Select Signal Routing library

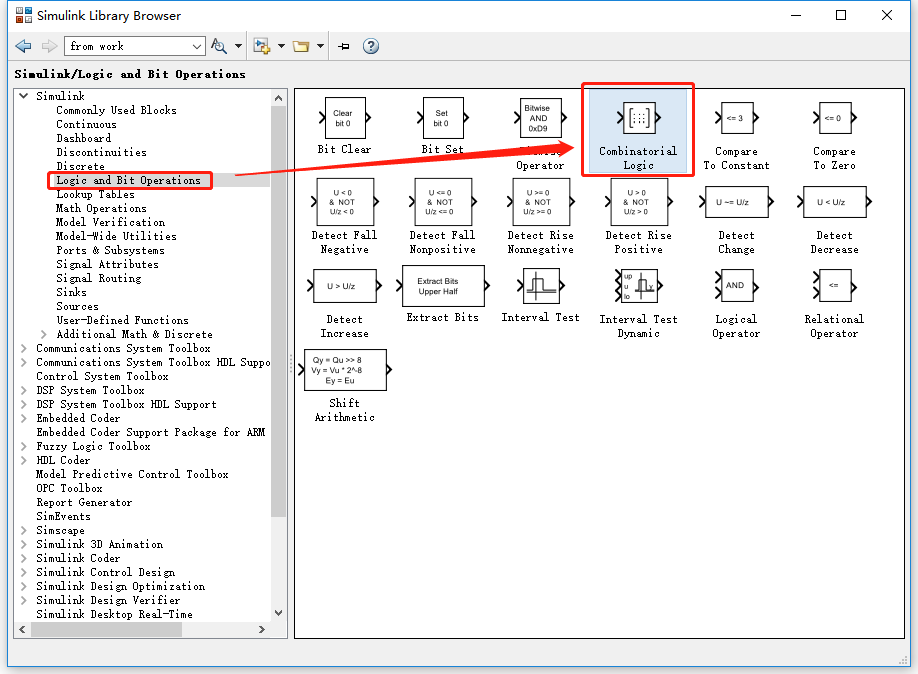[x=98, y=278]
